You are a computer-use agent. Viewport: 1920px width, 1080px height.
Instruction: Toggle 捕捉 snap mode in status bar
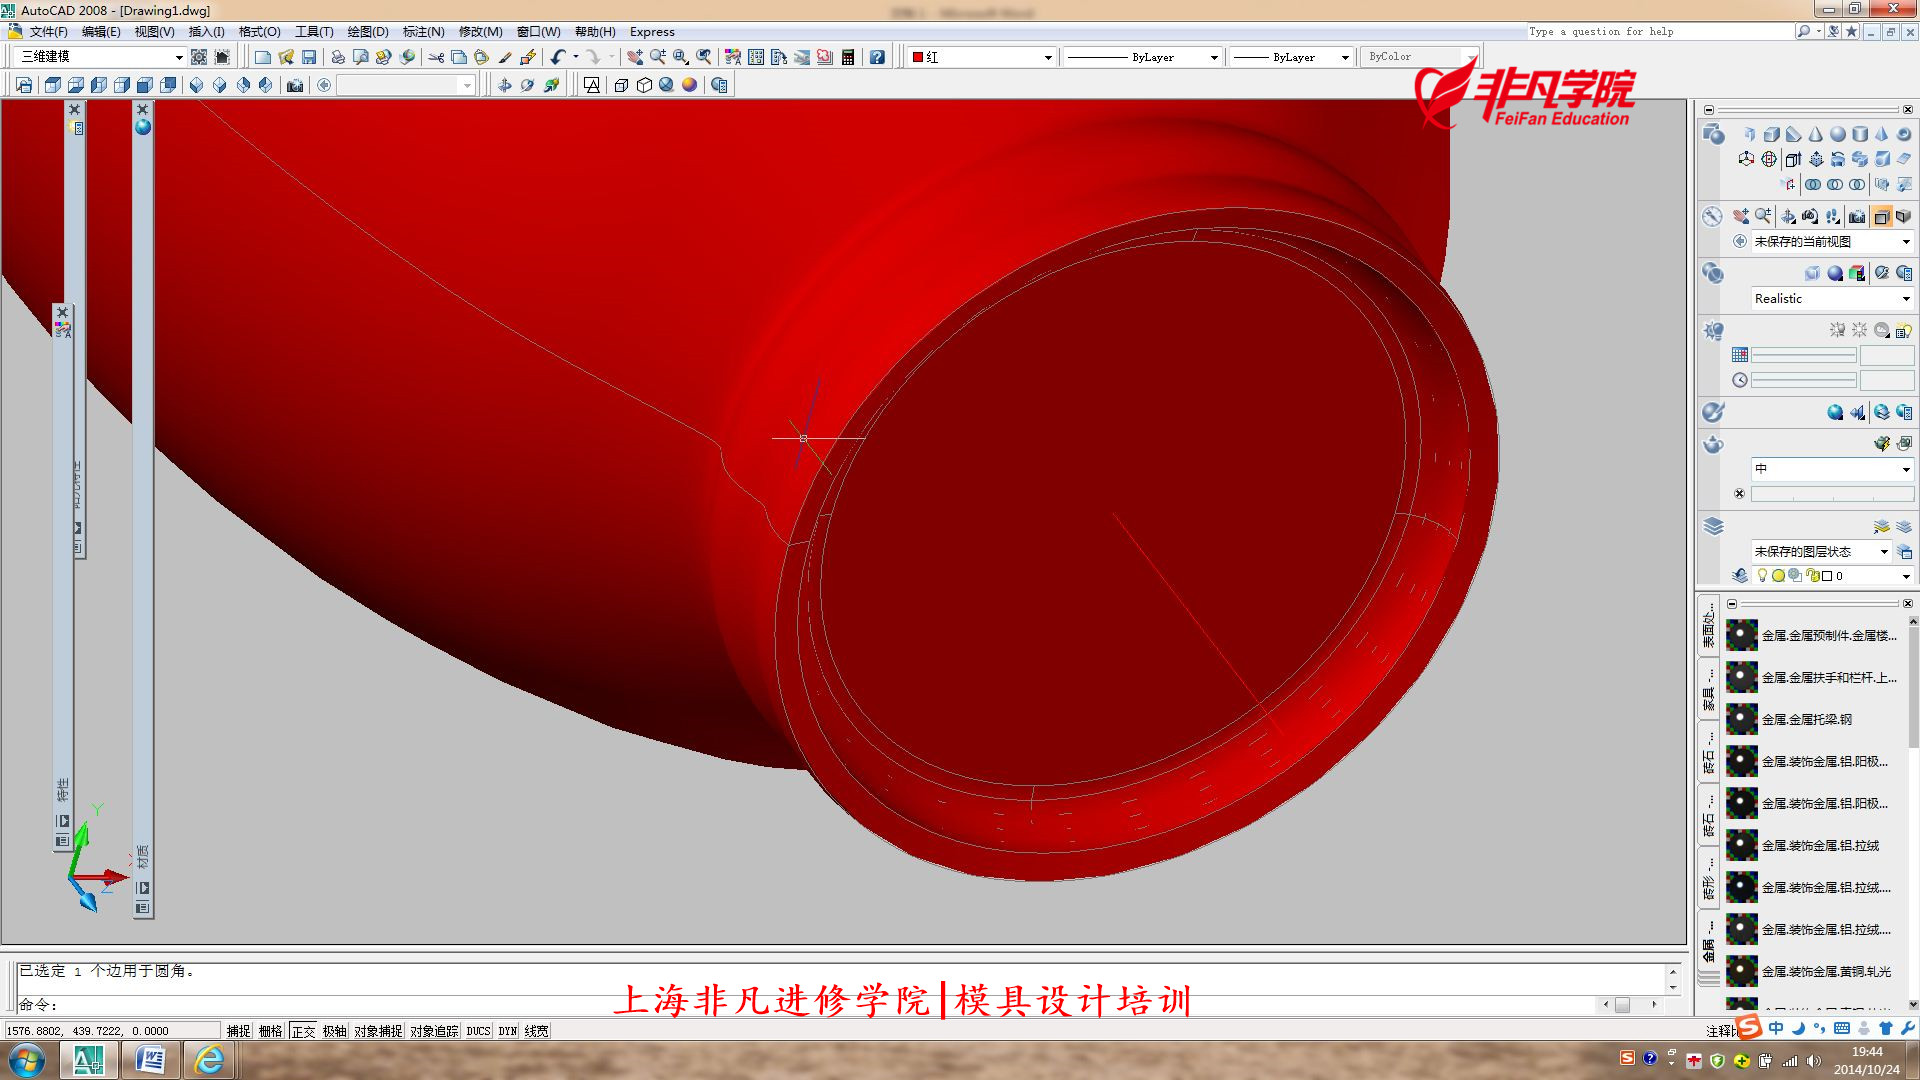click(238, 1031)
